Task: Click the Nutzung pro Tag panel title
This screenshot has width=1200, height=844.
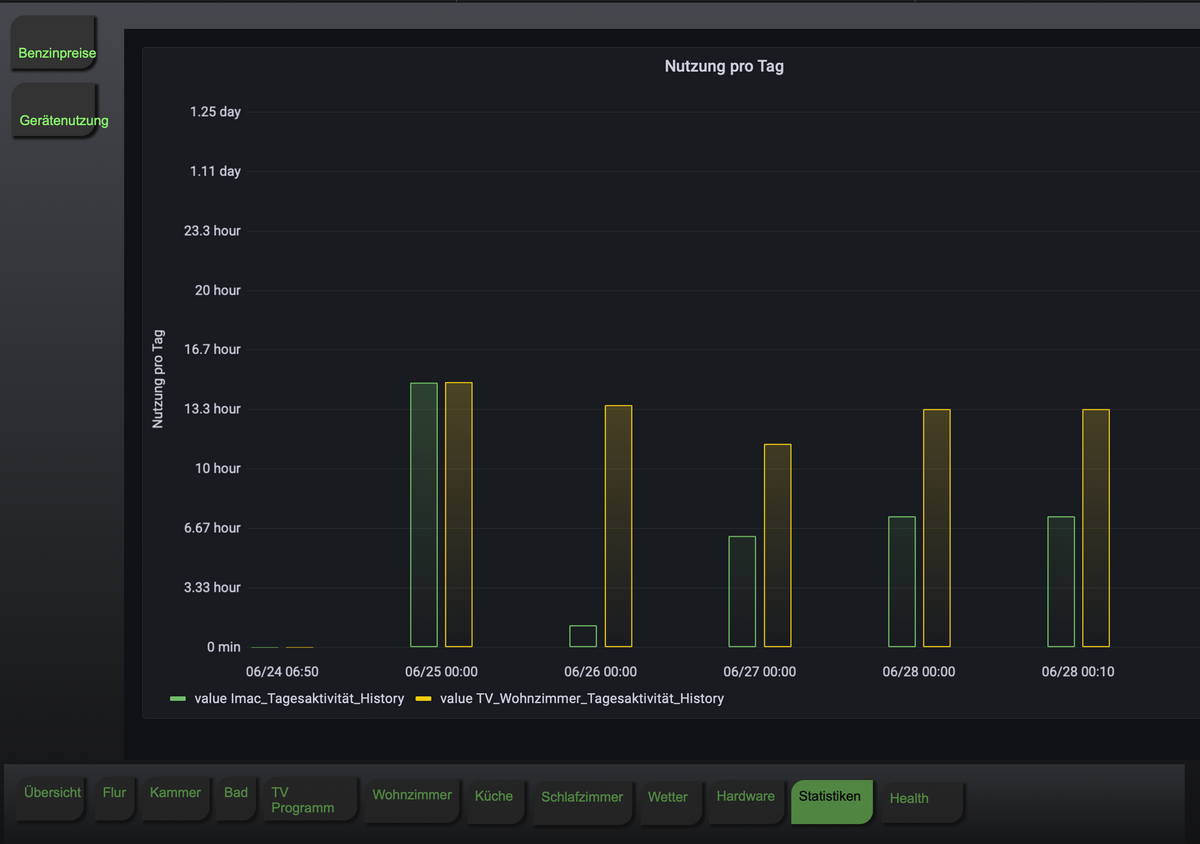Action: tap(724, 67)
